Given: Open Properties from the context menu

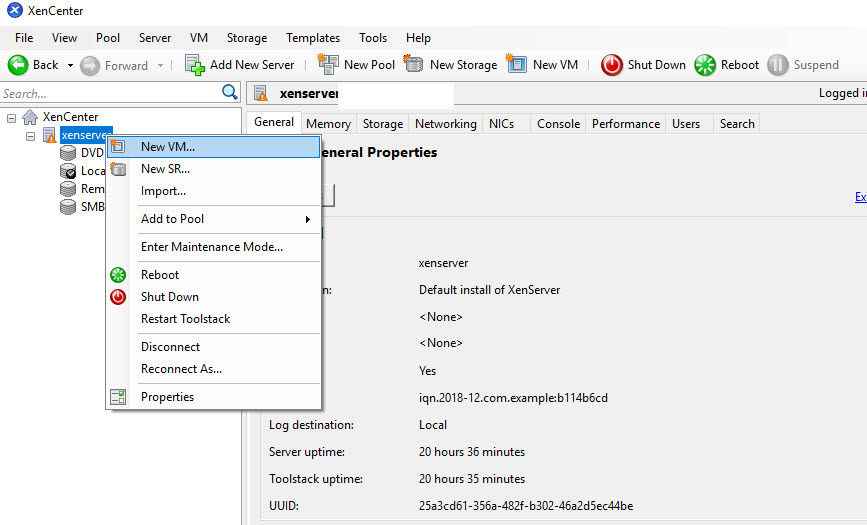Looking at the screenshot, I should coord(167,397).
